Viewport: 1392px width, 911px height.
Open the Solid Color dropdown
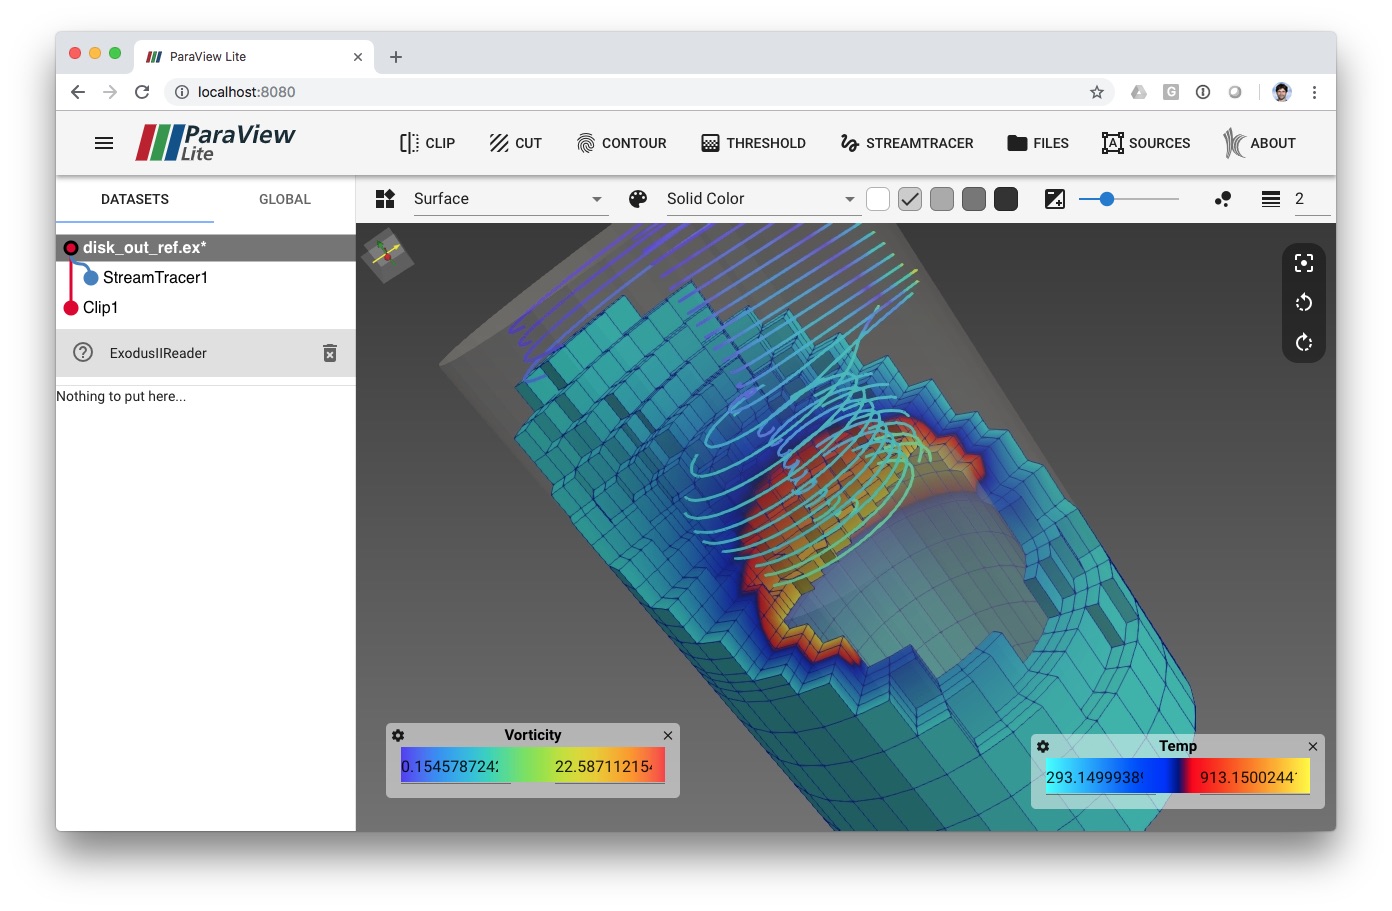(762, 199)
